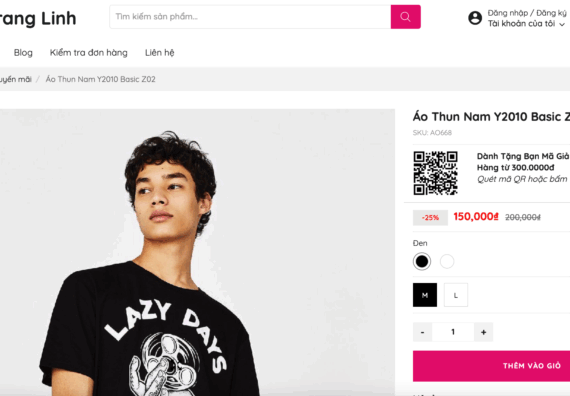This screenshot has width=570, height=396.
Task: Click the QR code image
Action: click(435, 173)
